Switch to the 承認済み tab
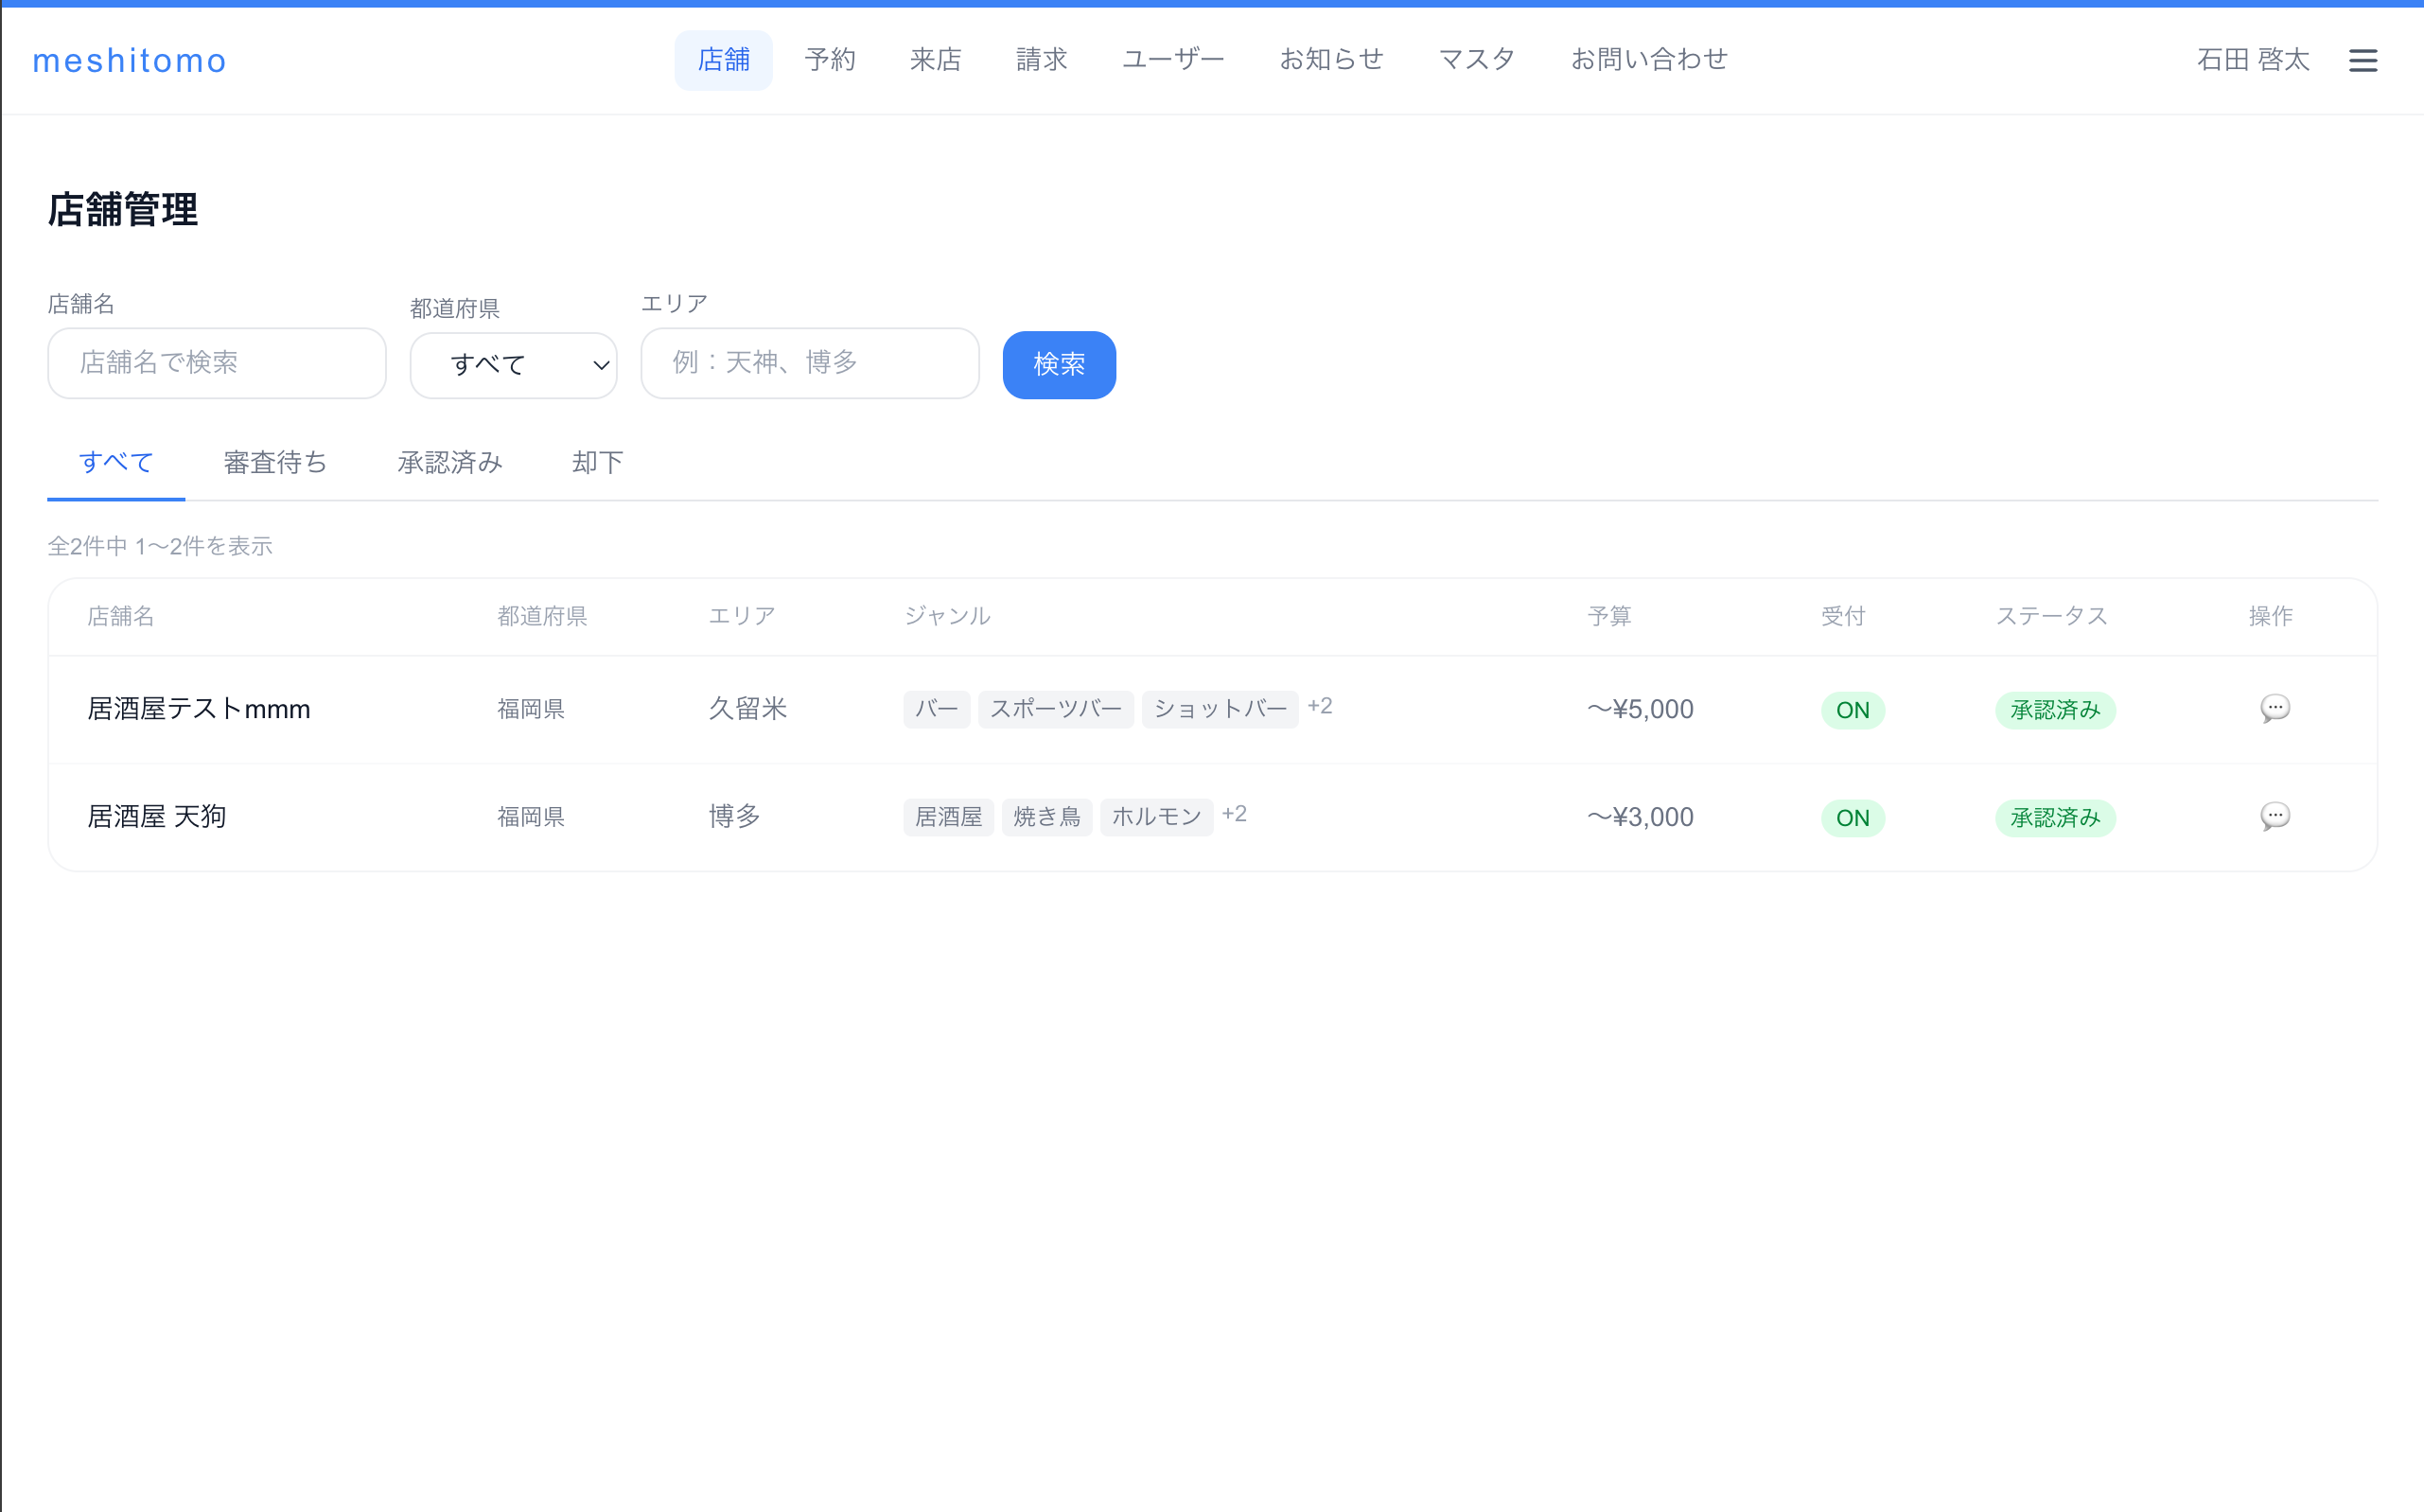Image resolution: width=2424 pixels, height=1512 pixels. tap(450, 463)
